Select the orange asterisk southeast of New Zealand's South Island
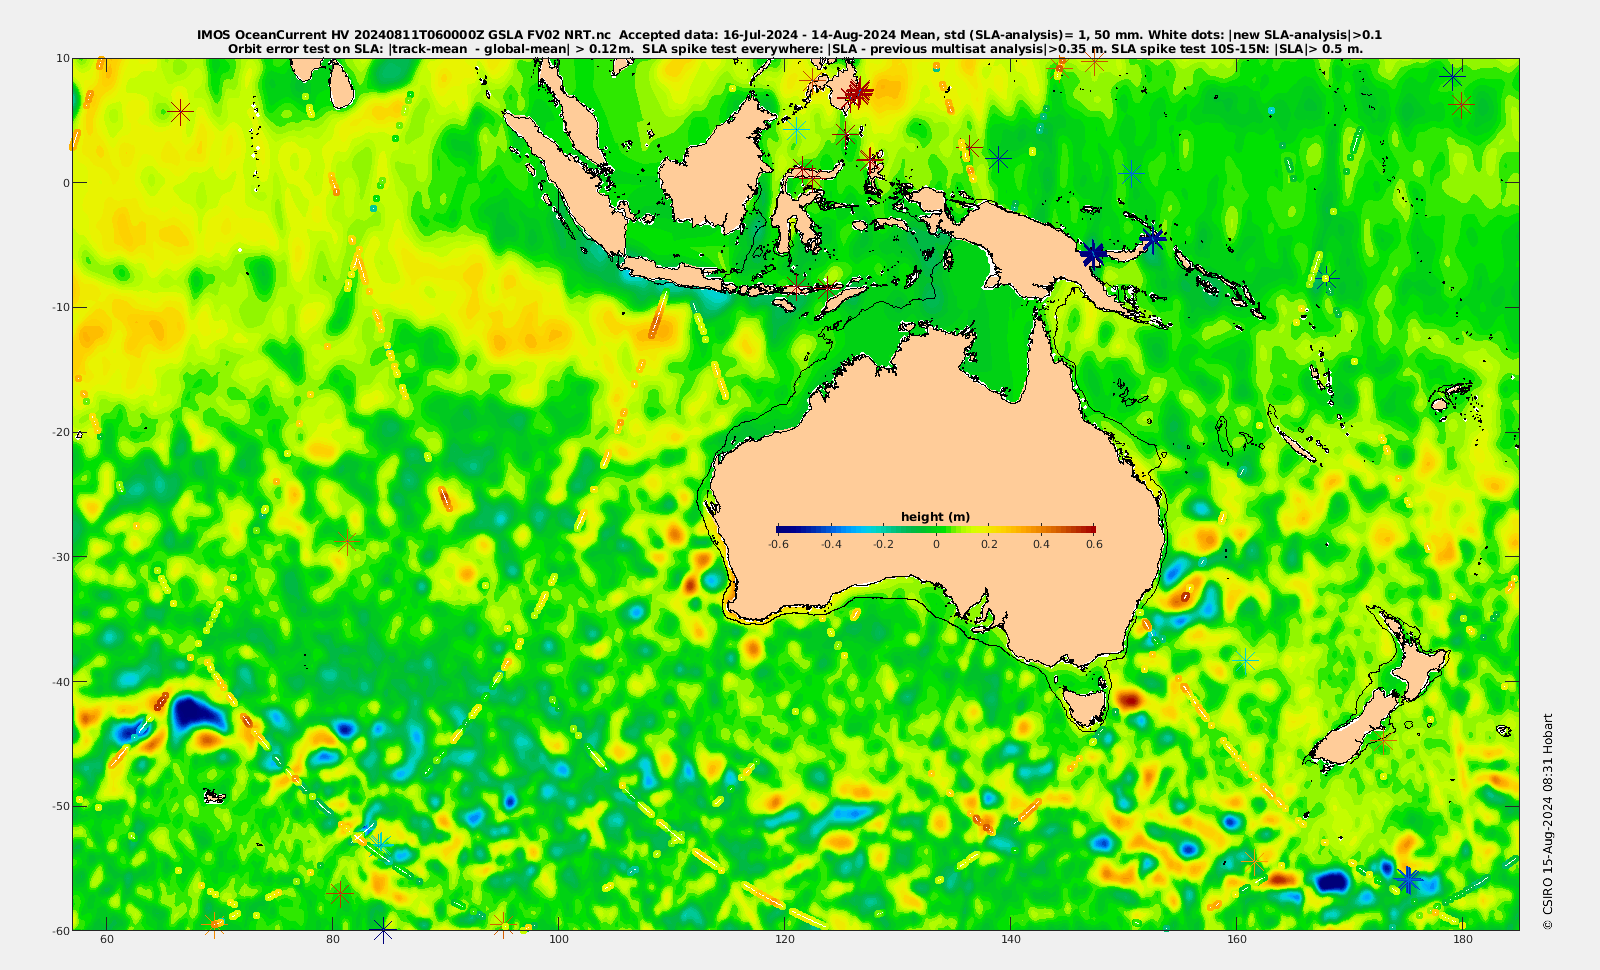1600x970 pixels. [1382, 742]
